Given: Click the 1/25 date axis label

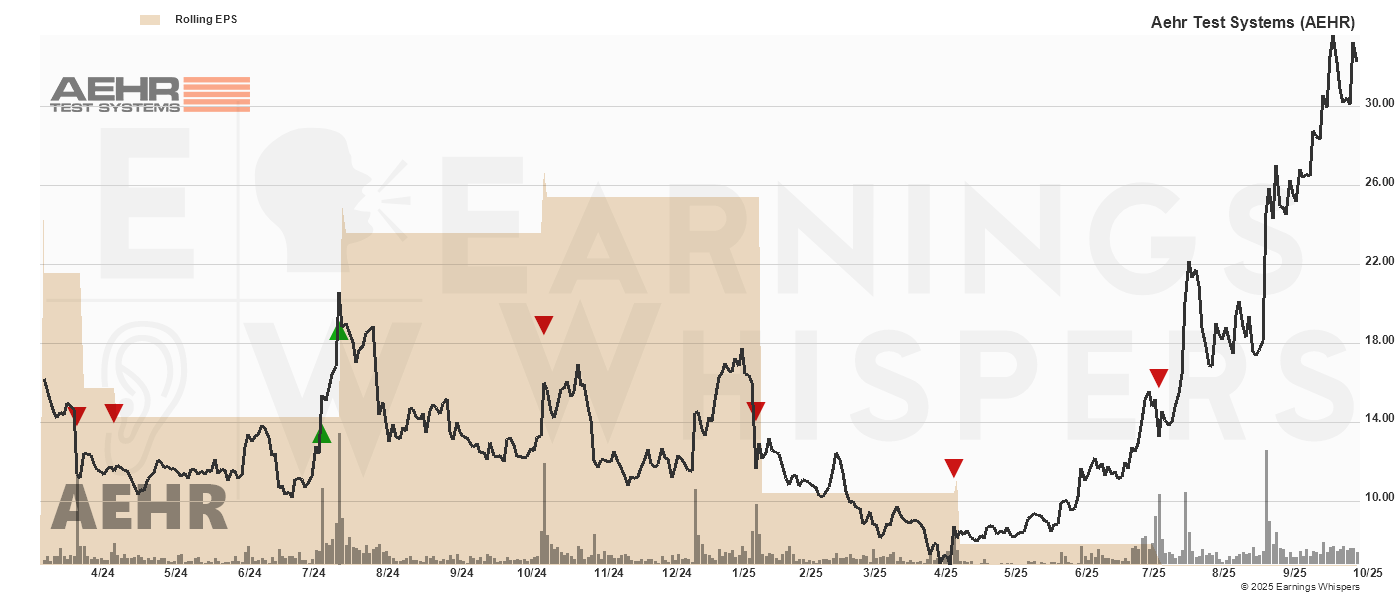Looking at the screenshot, I should [743, 573].
